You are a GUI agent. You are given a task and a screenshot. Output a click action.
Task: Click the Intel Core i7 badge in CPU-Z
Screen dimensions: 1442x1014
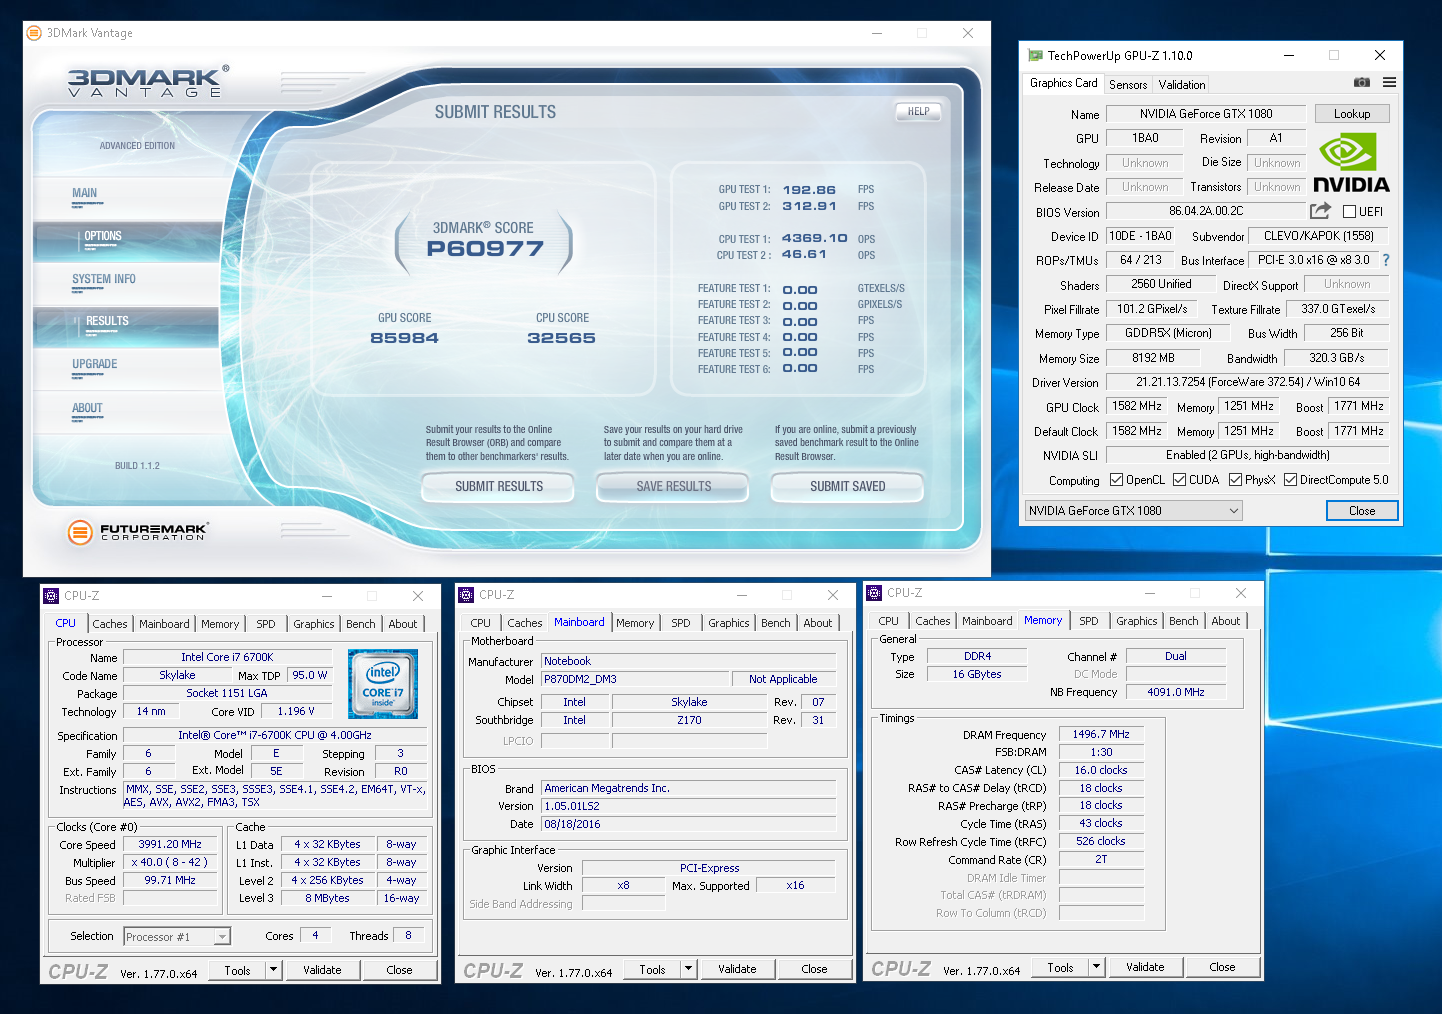(x=383, y=684)
